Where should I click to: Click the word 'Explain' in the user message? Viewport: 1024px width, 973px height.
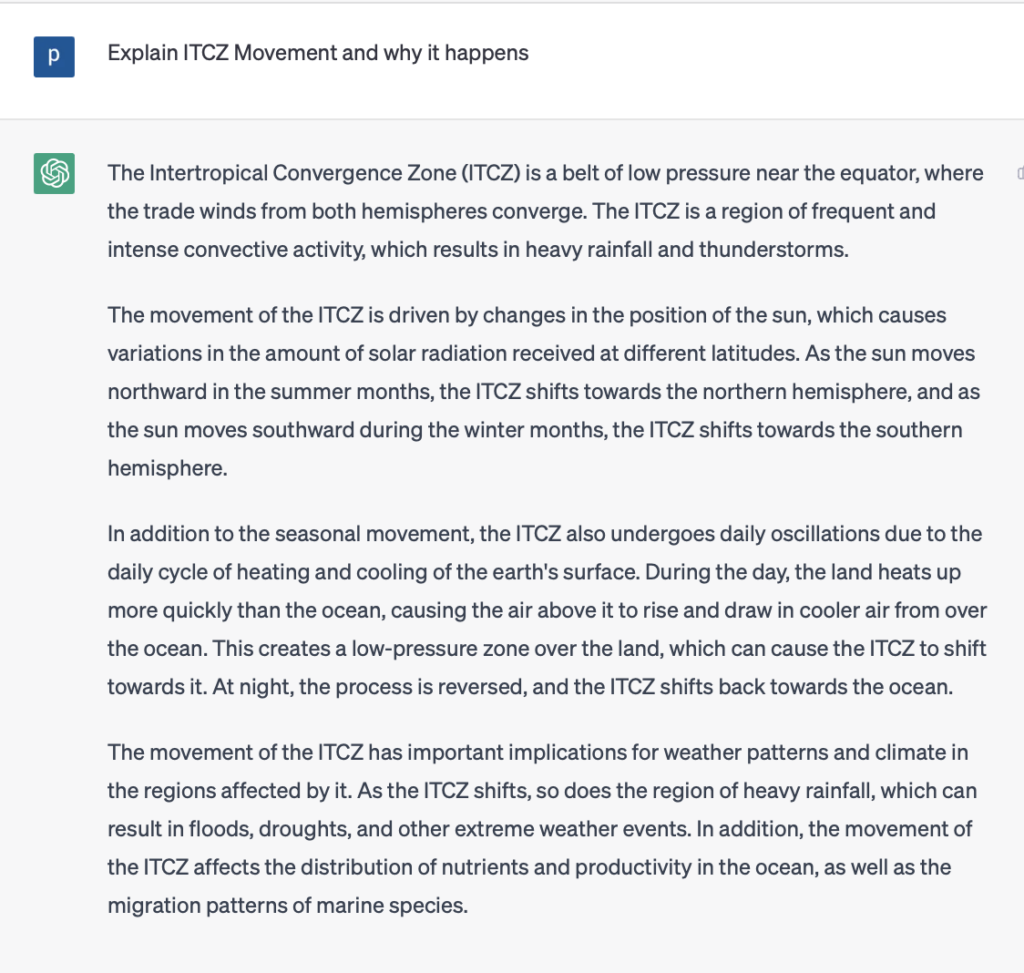tap(143, 53)
